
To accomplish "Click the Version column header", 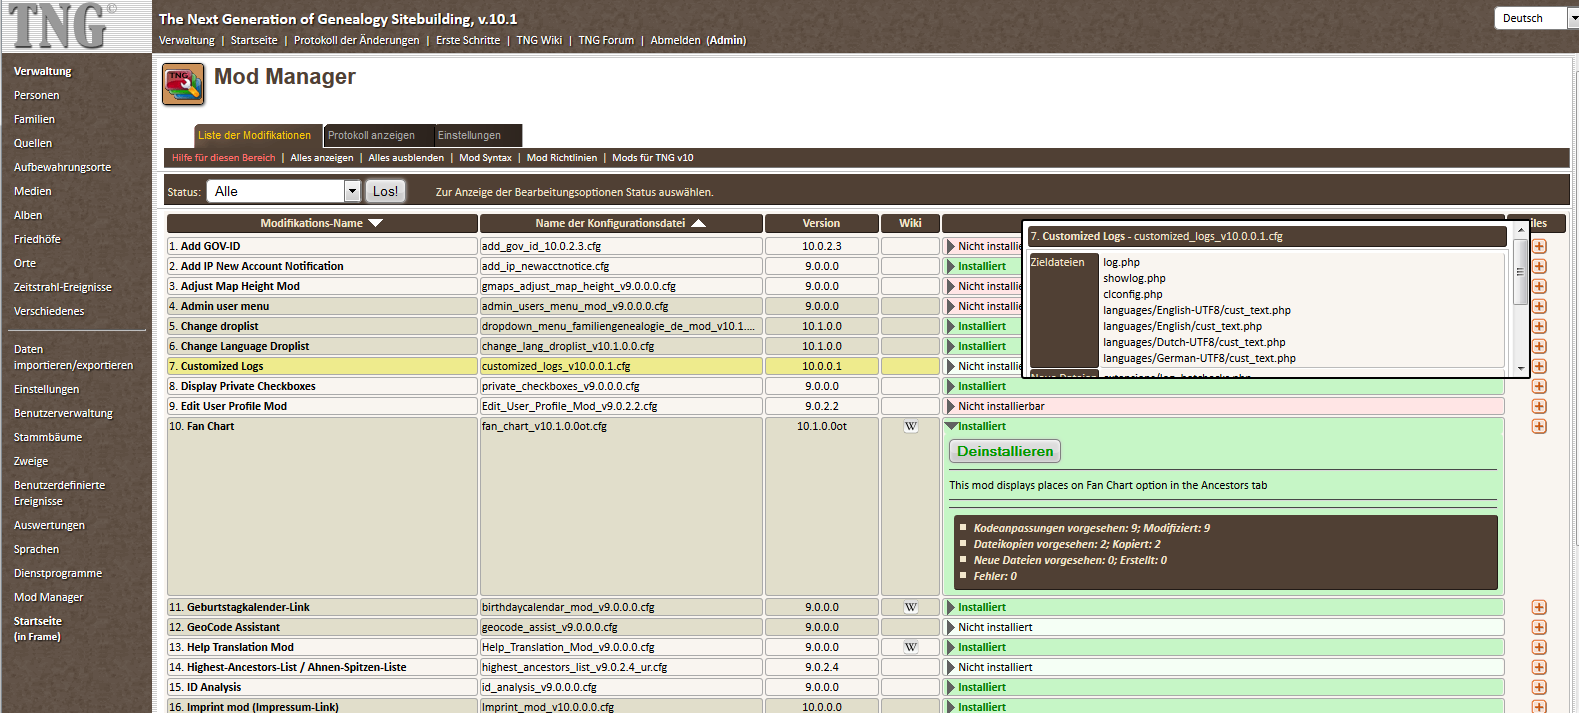I will (x=821, y=223).
